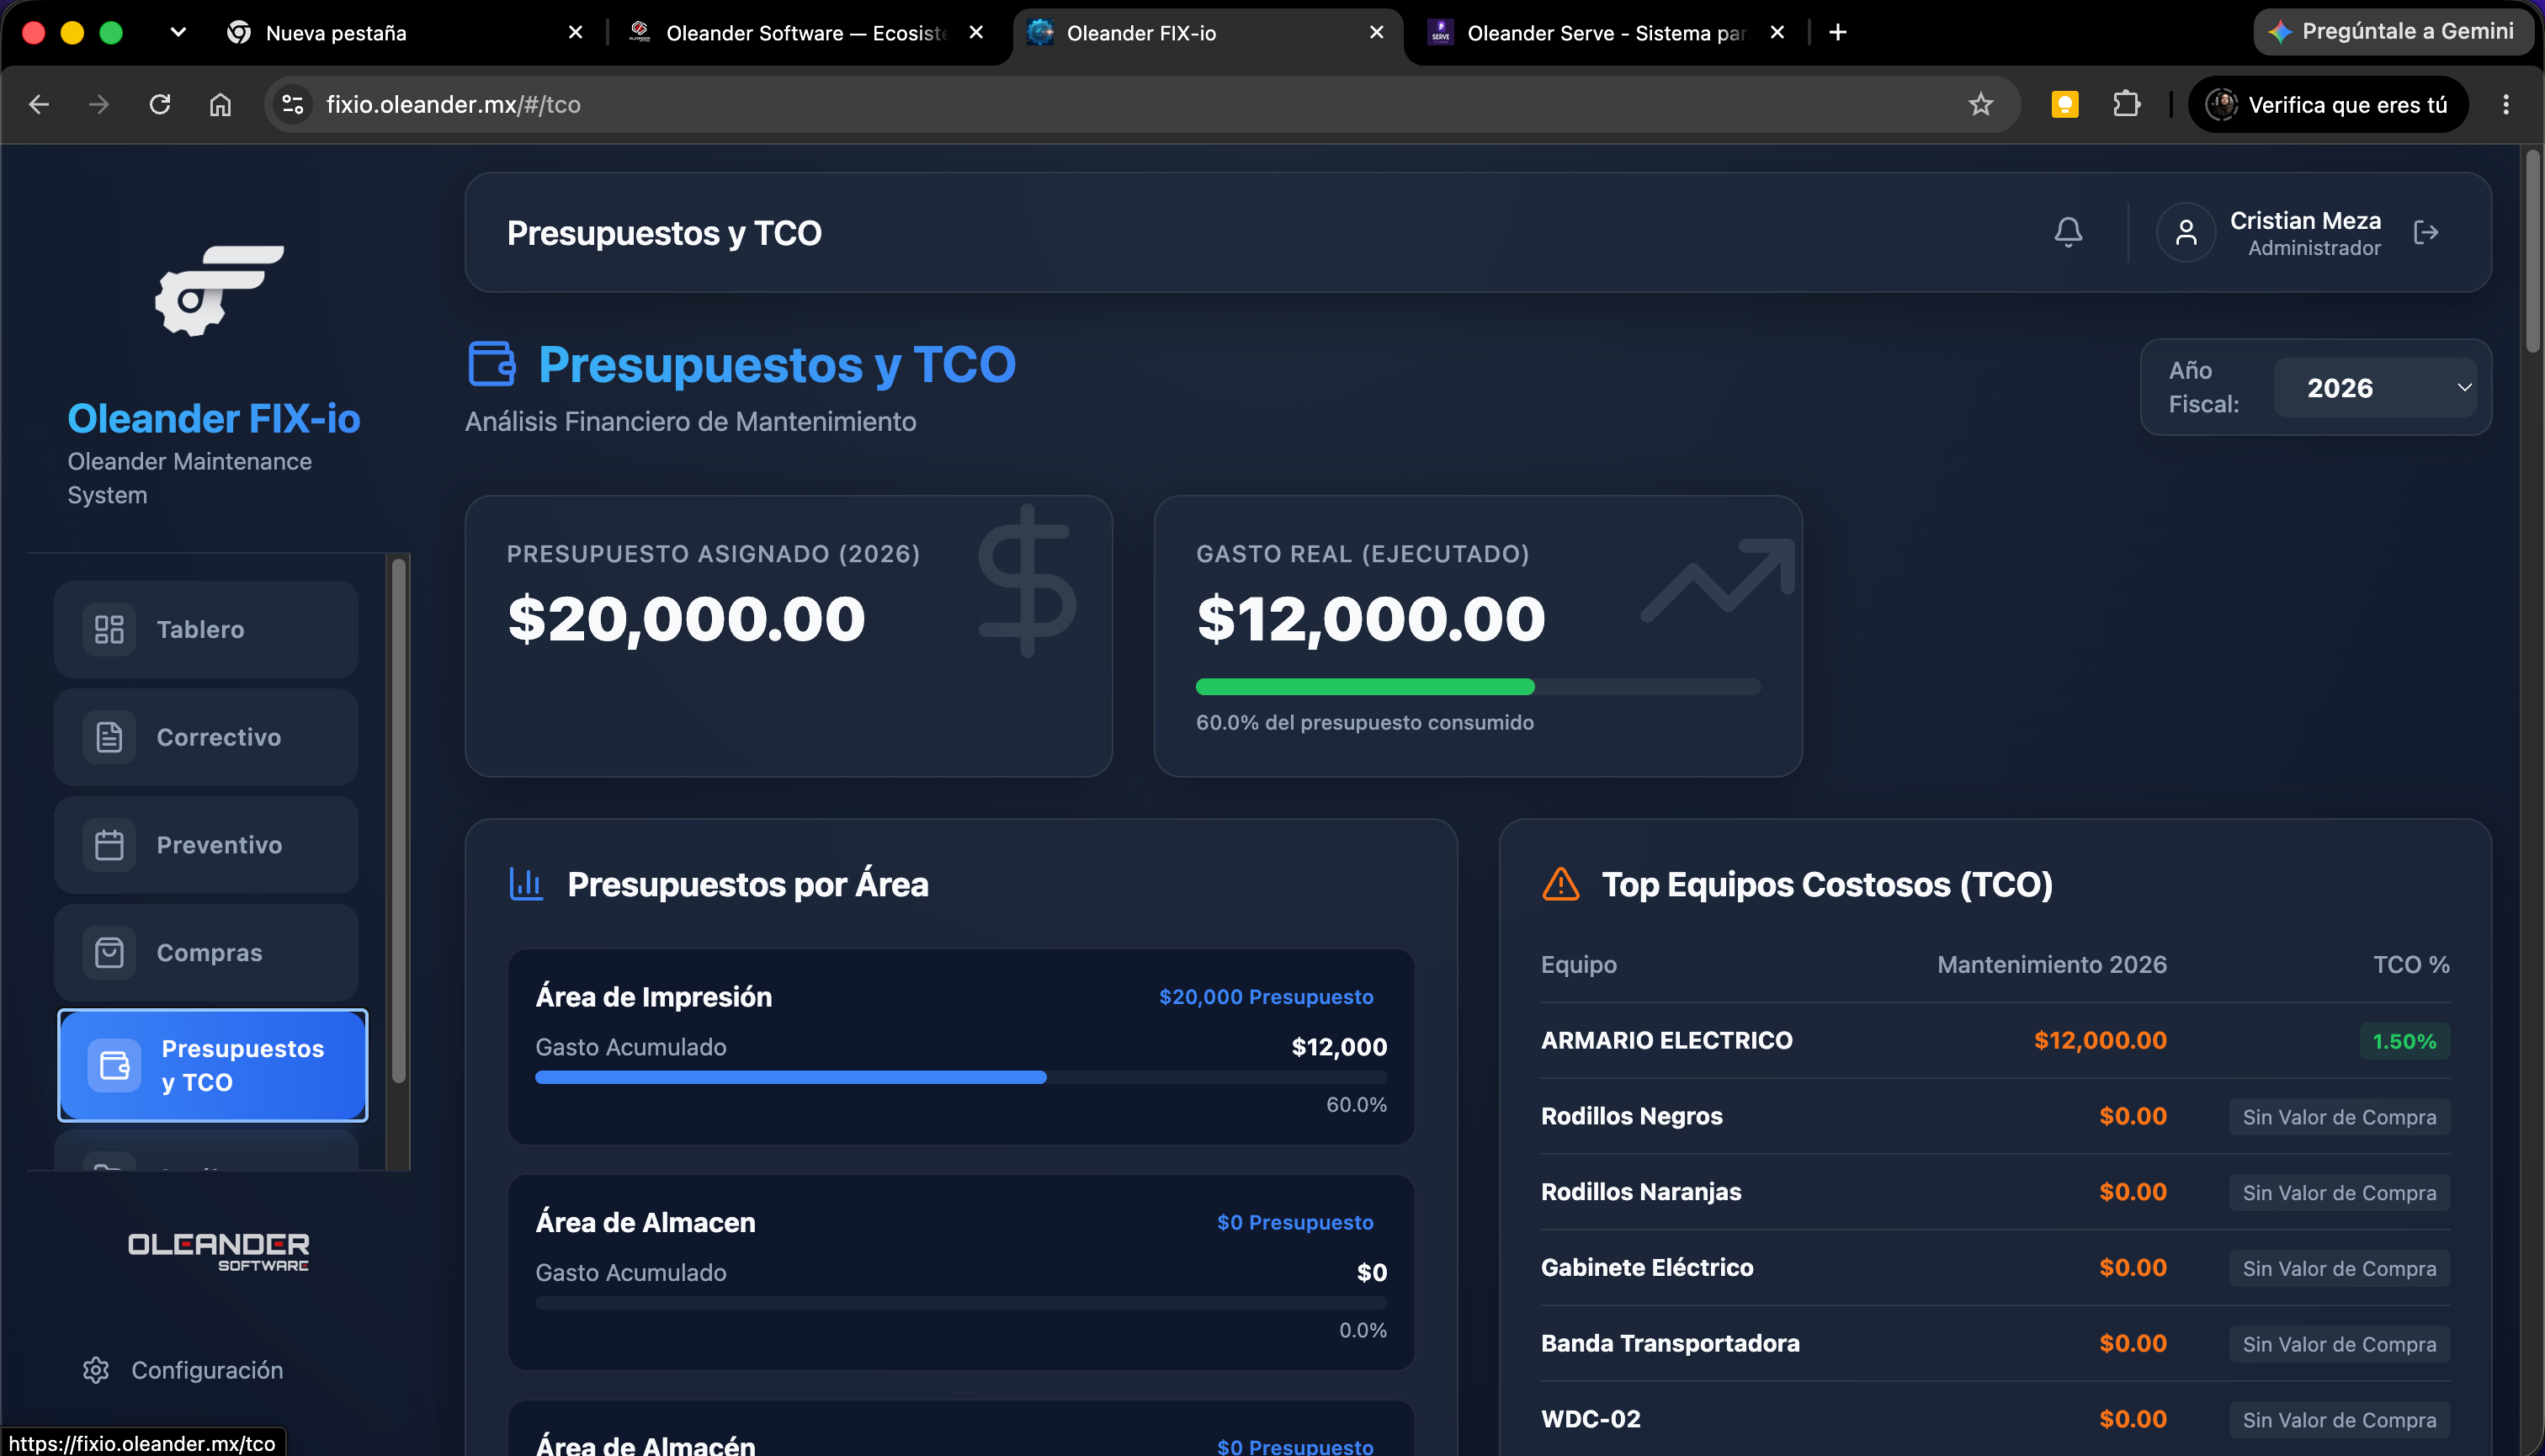Click the Oleander FIX-io gear logo
Image resolution: width=2545 pixels, height=1456 pixels.
coord(219,290)
